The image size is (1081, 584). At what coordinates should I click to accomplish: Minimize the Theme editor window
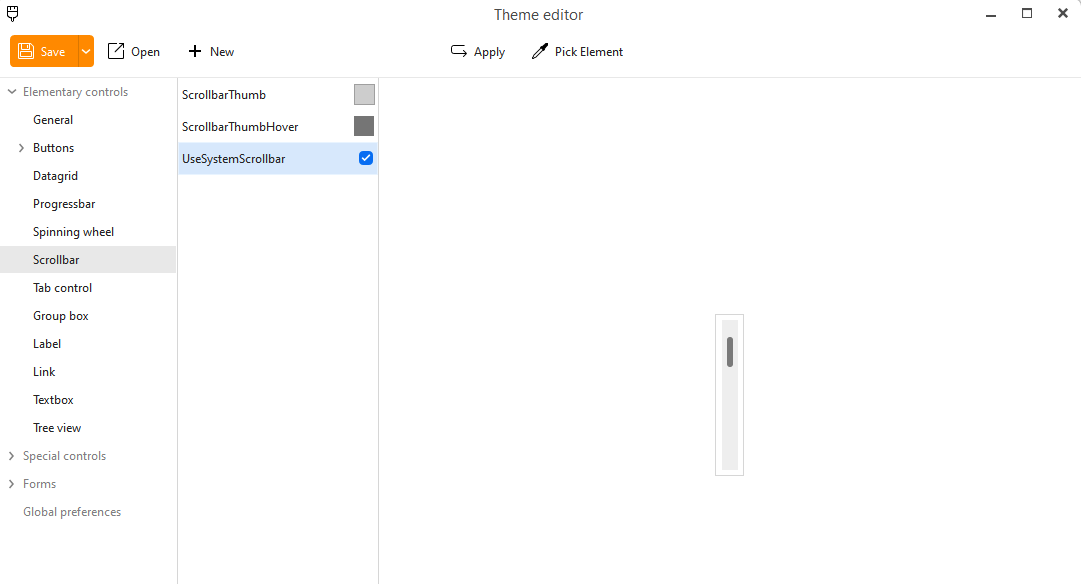[991, 14]
